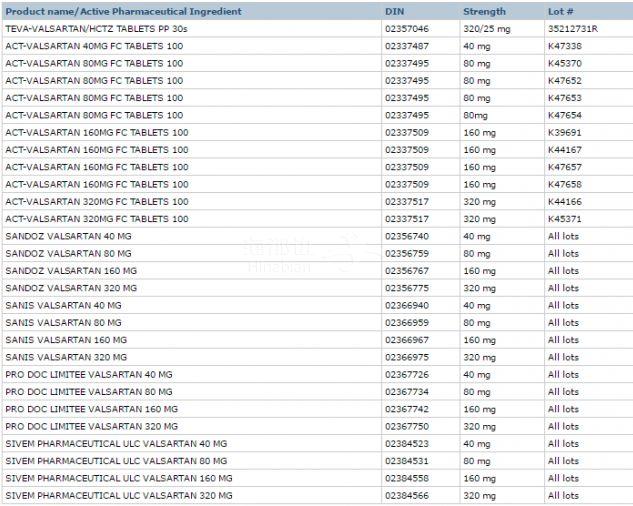Click the DIN column header
This screenshot has width=633, height=506.
point(394,12)
